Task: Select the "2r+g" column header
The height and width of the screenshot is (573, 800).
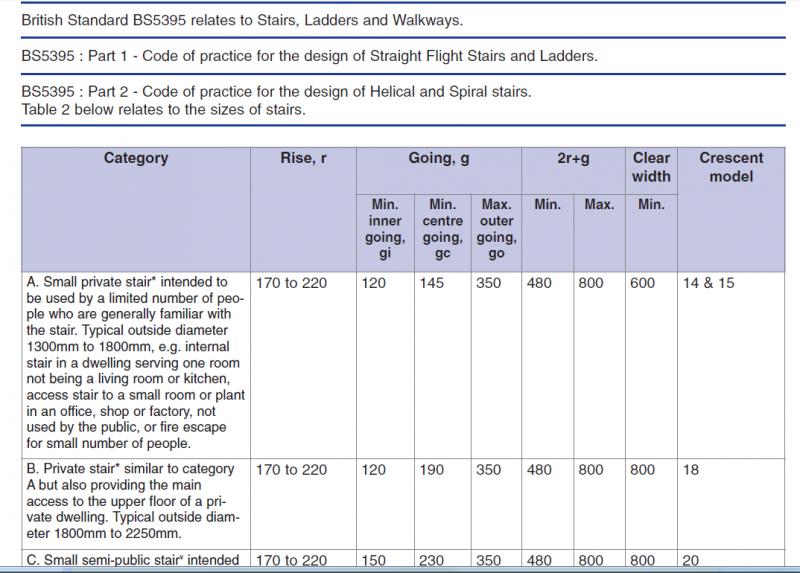Action: 574,158
